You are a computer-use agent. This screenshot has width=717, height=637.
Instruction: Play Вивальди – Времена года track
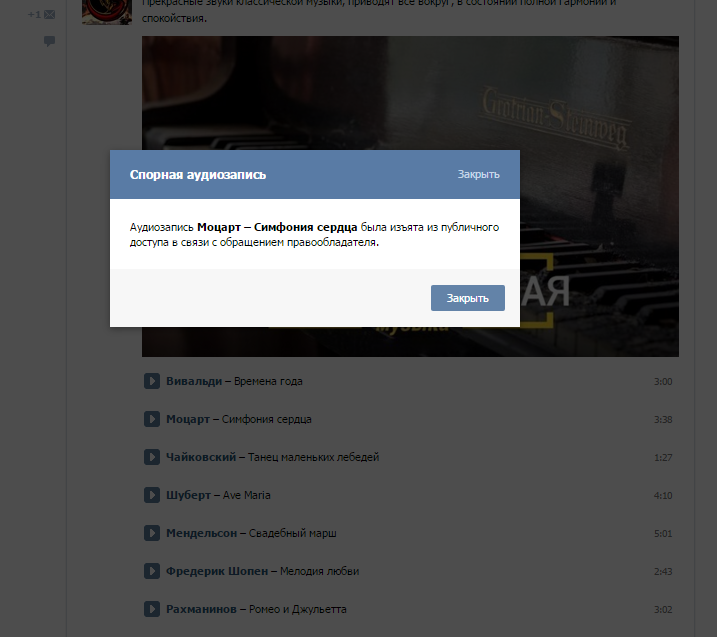tap(152, 381)
